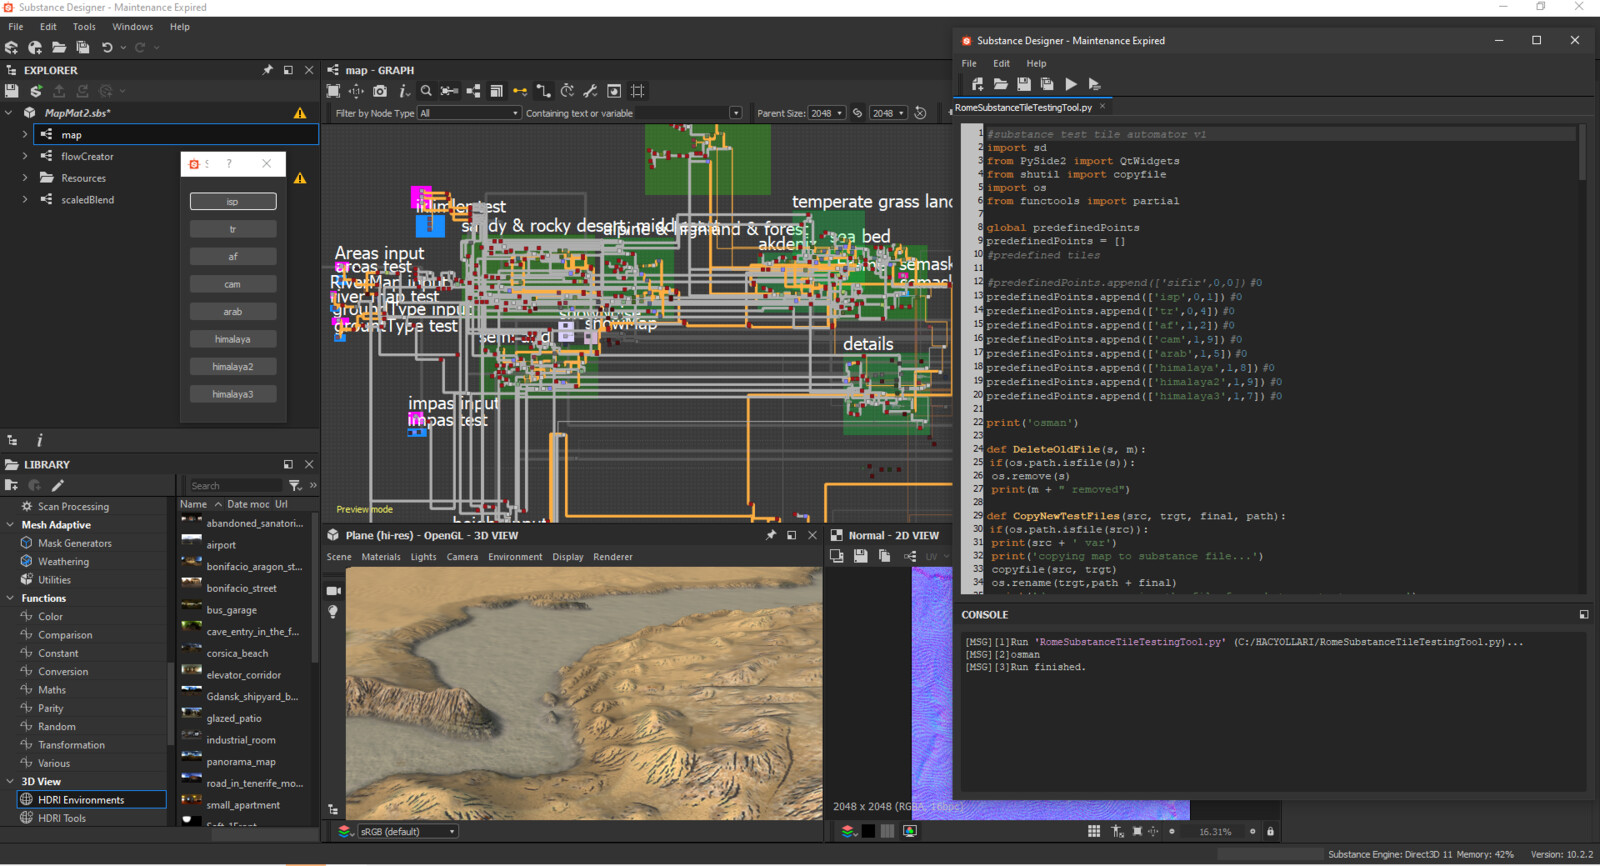Image resolution: width=1600 pixels, height=866 pixels.
Task: Click the 'isp' button in the small dialog
Action: tap(233, 201)
